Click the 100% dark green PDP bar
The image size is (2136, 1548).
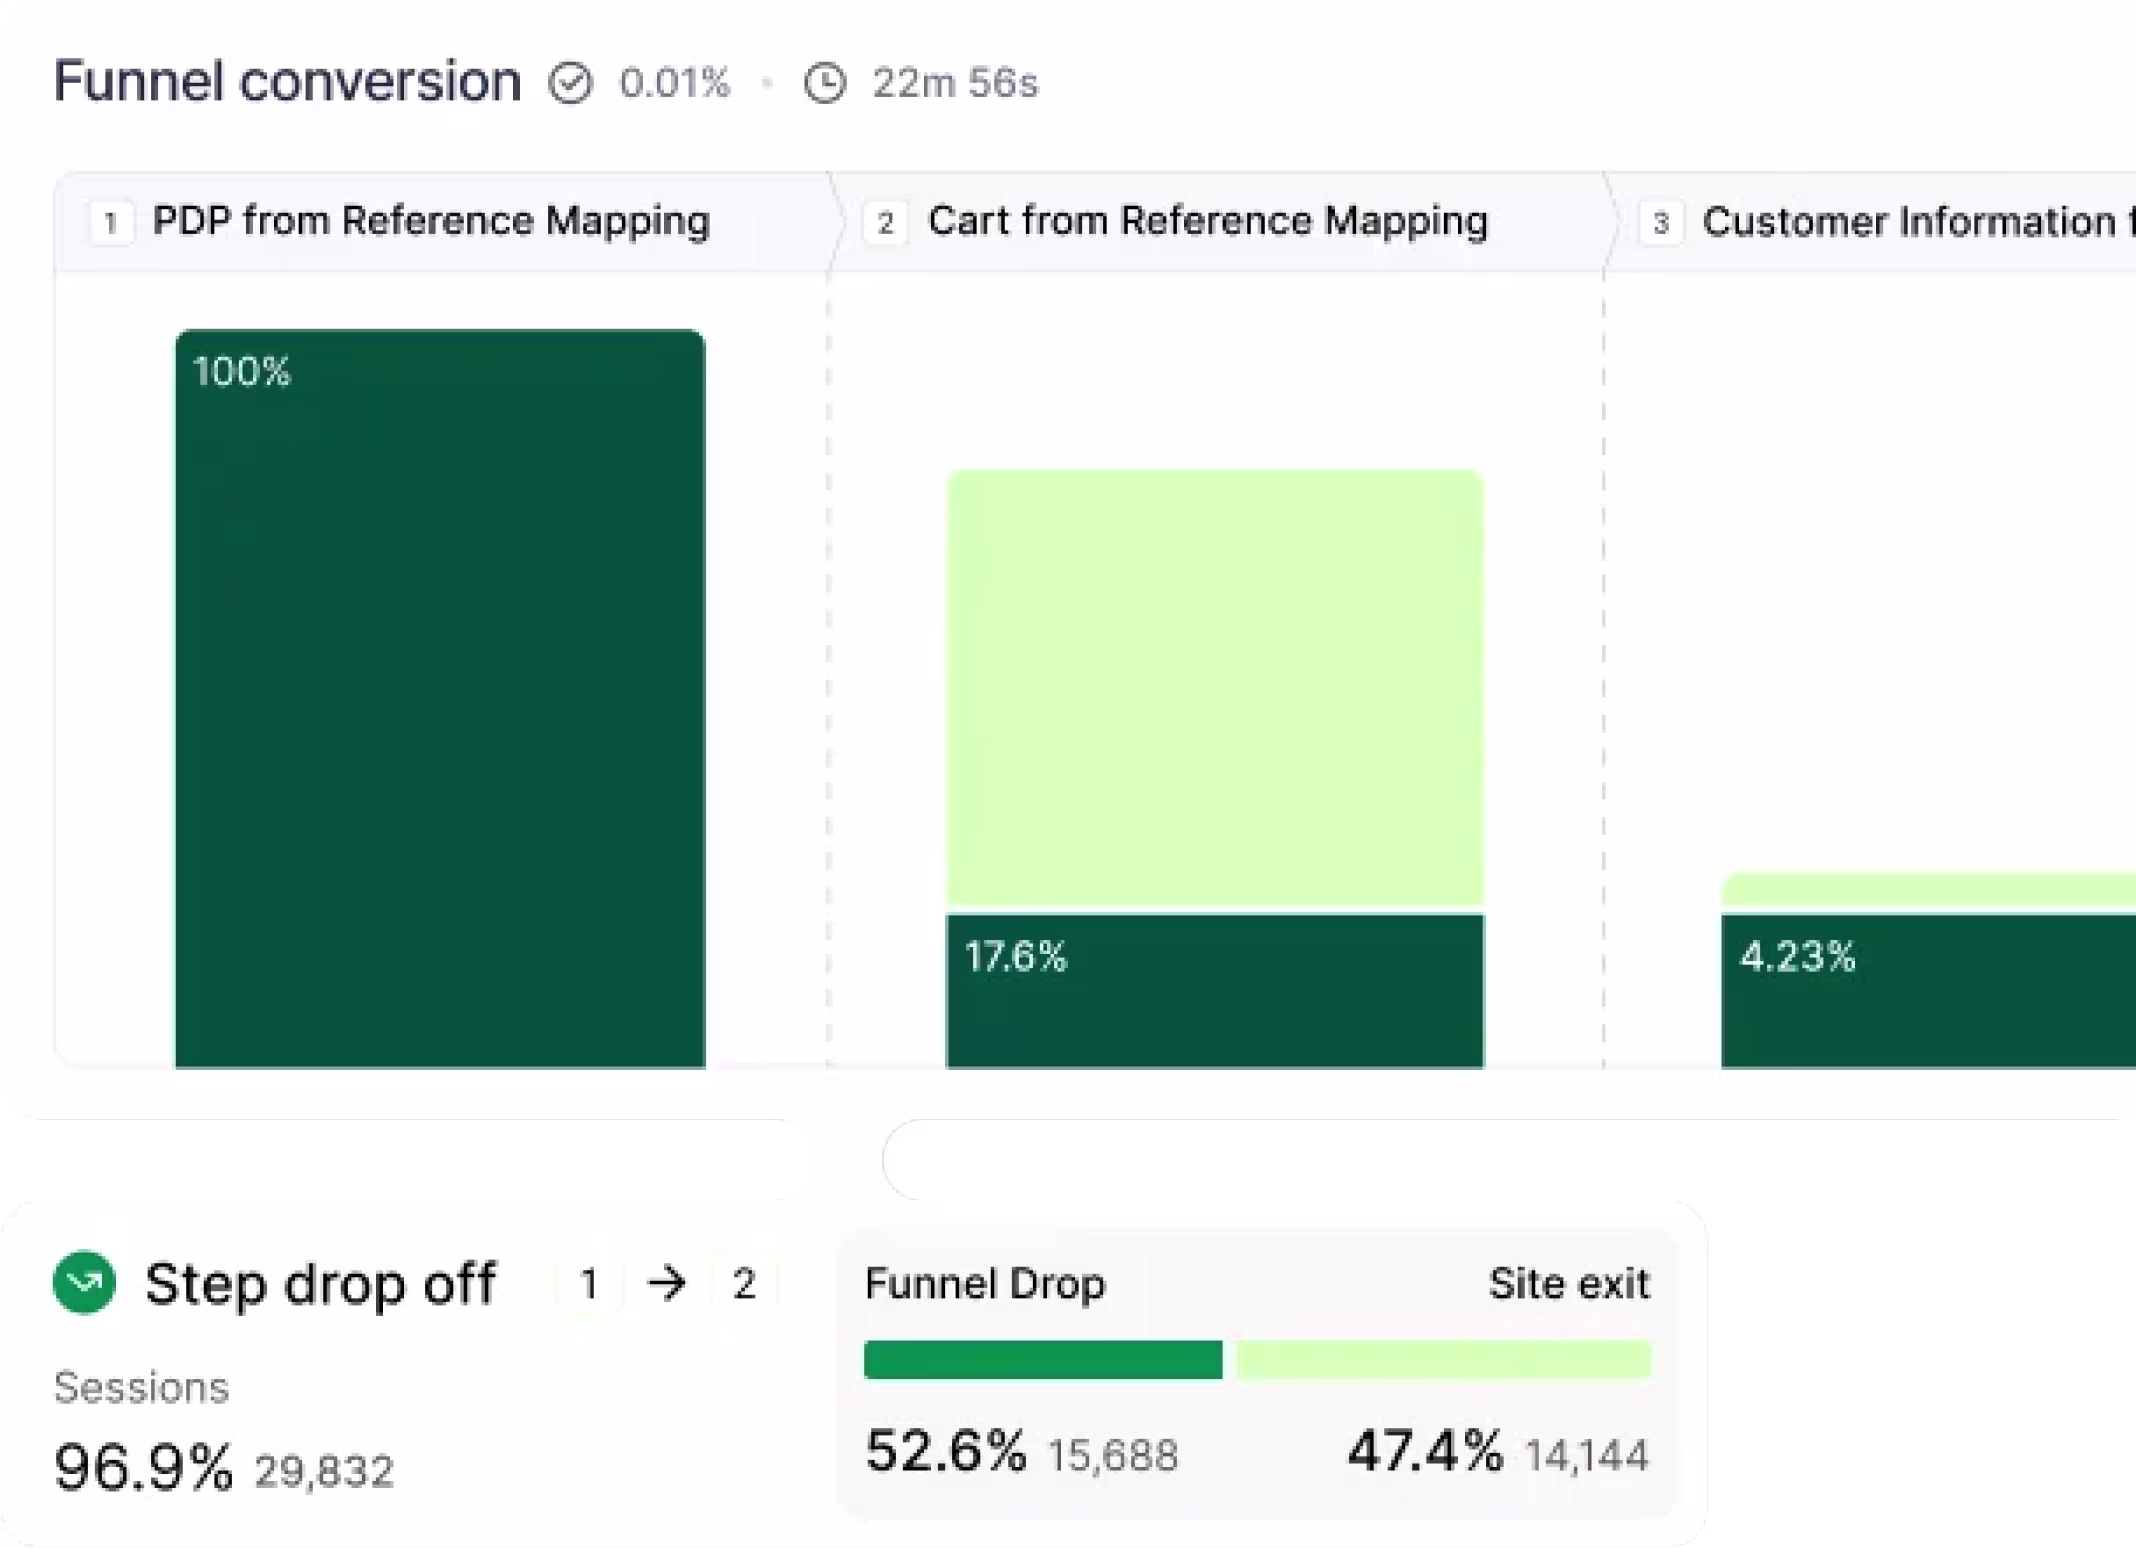(x=440, y=700)
